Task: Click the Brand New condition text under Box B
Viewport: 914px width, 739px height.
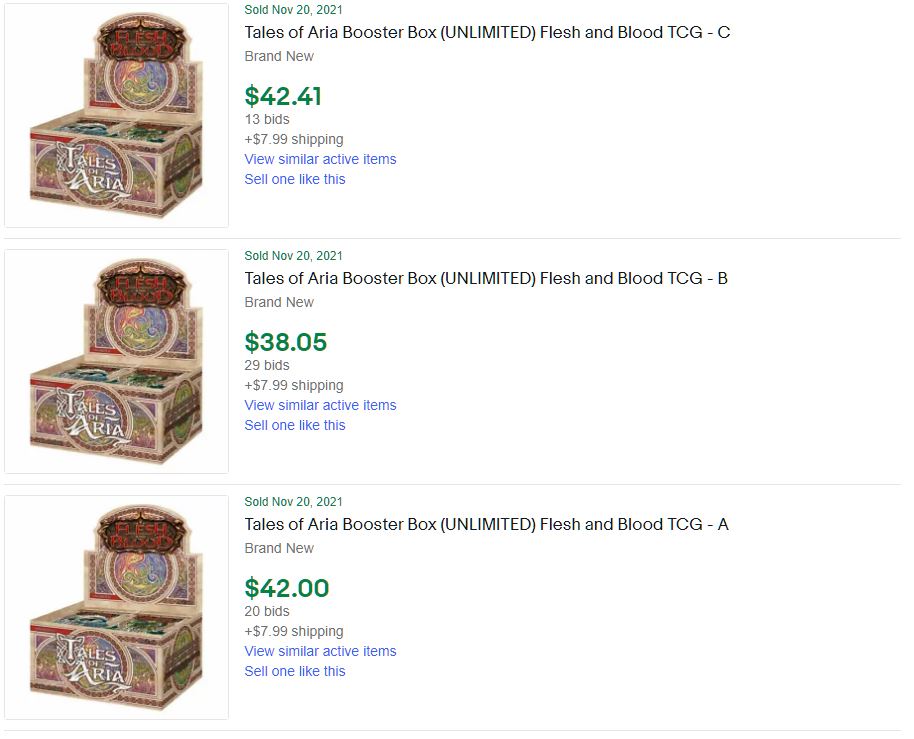Action: [279, 302]
